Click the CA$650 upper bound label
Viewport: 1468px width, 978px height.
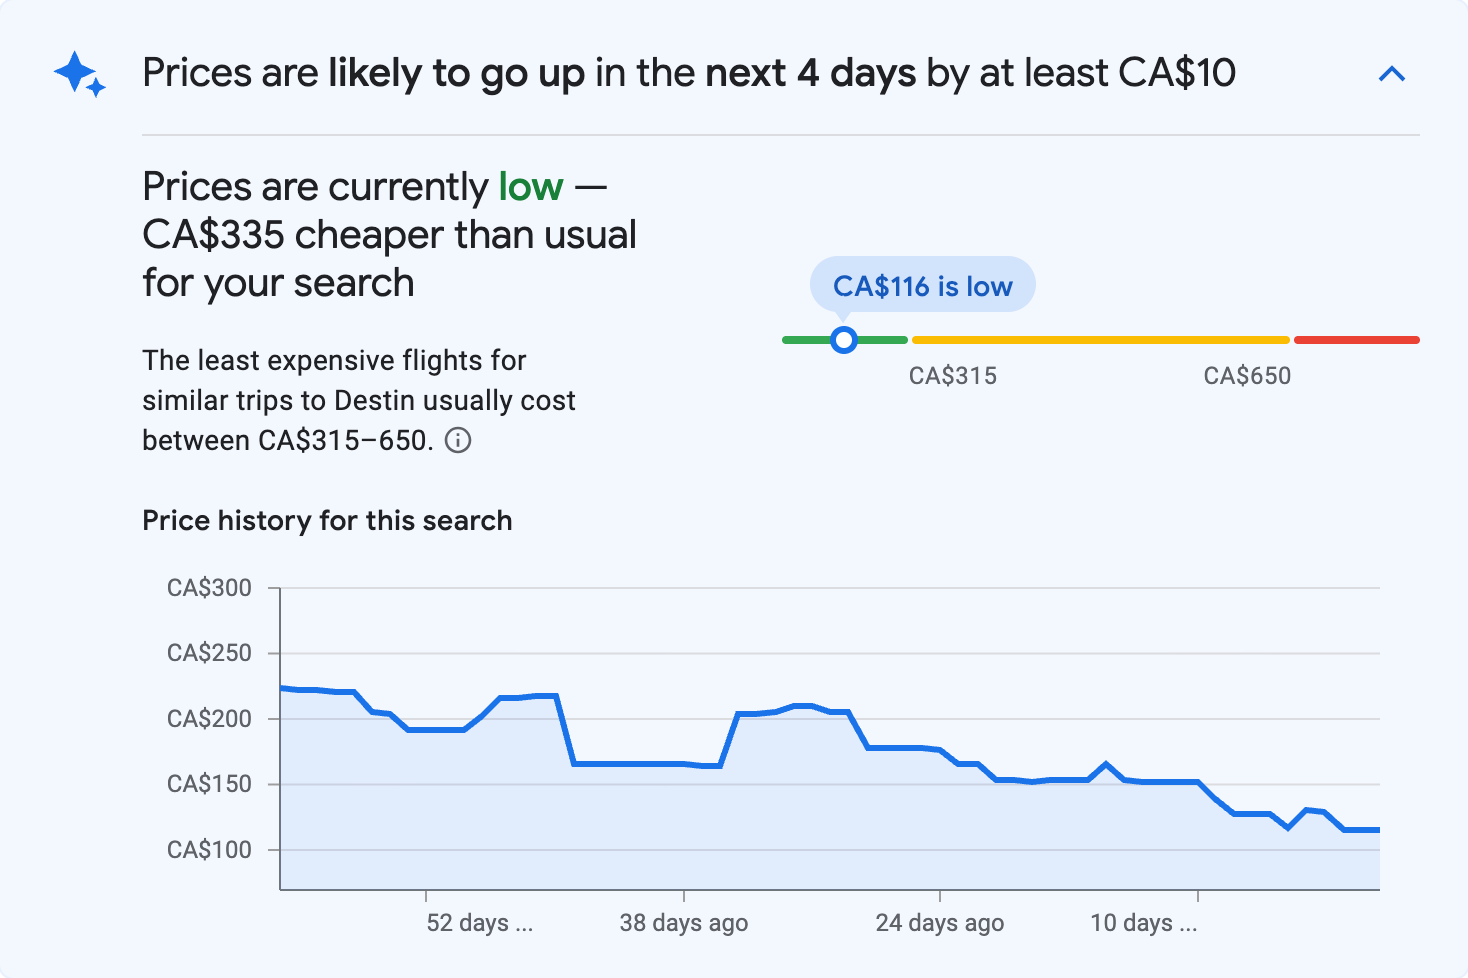(x=1247, y=375)
